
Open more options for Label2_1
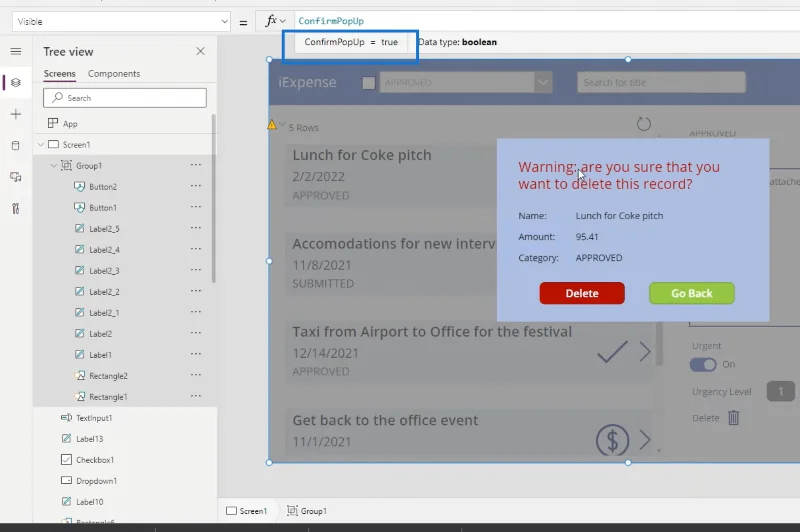[196, 312]
